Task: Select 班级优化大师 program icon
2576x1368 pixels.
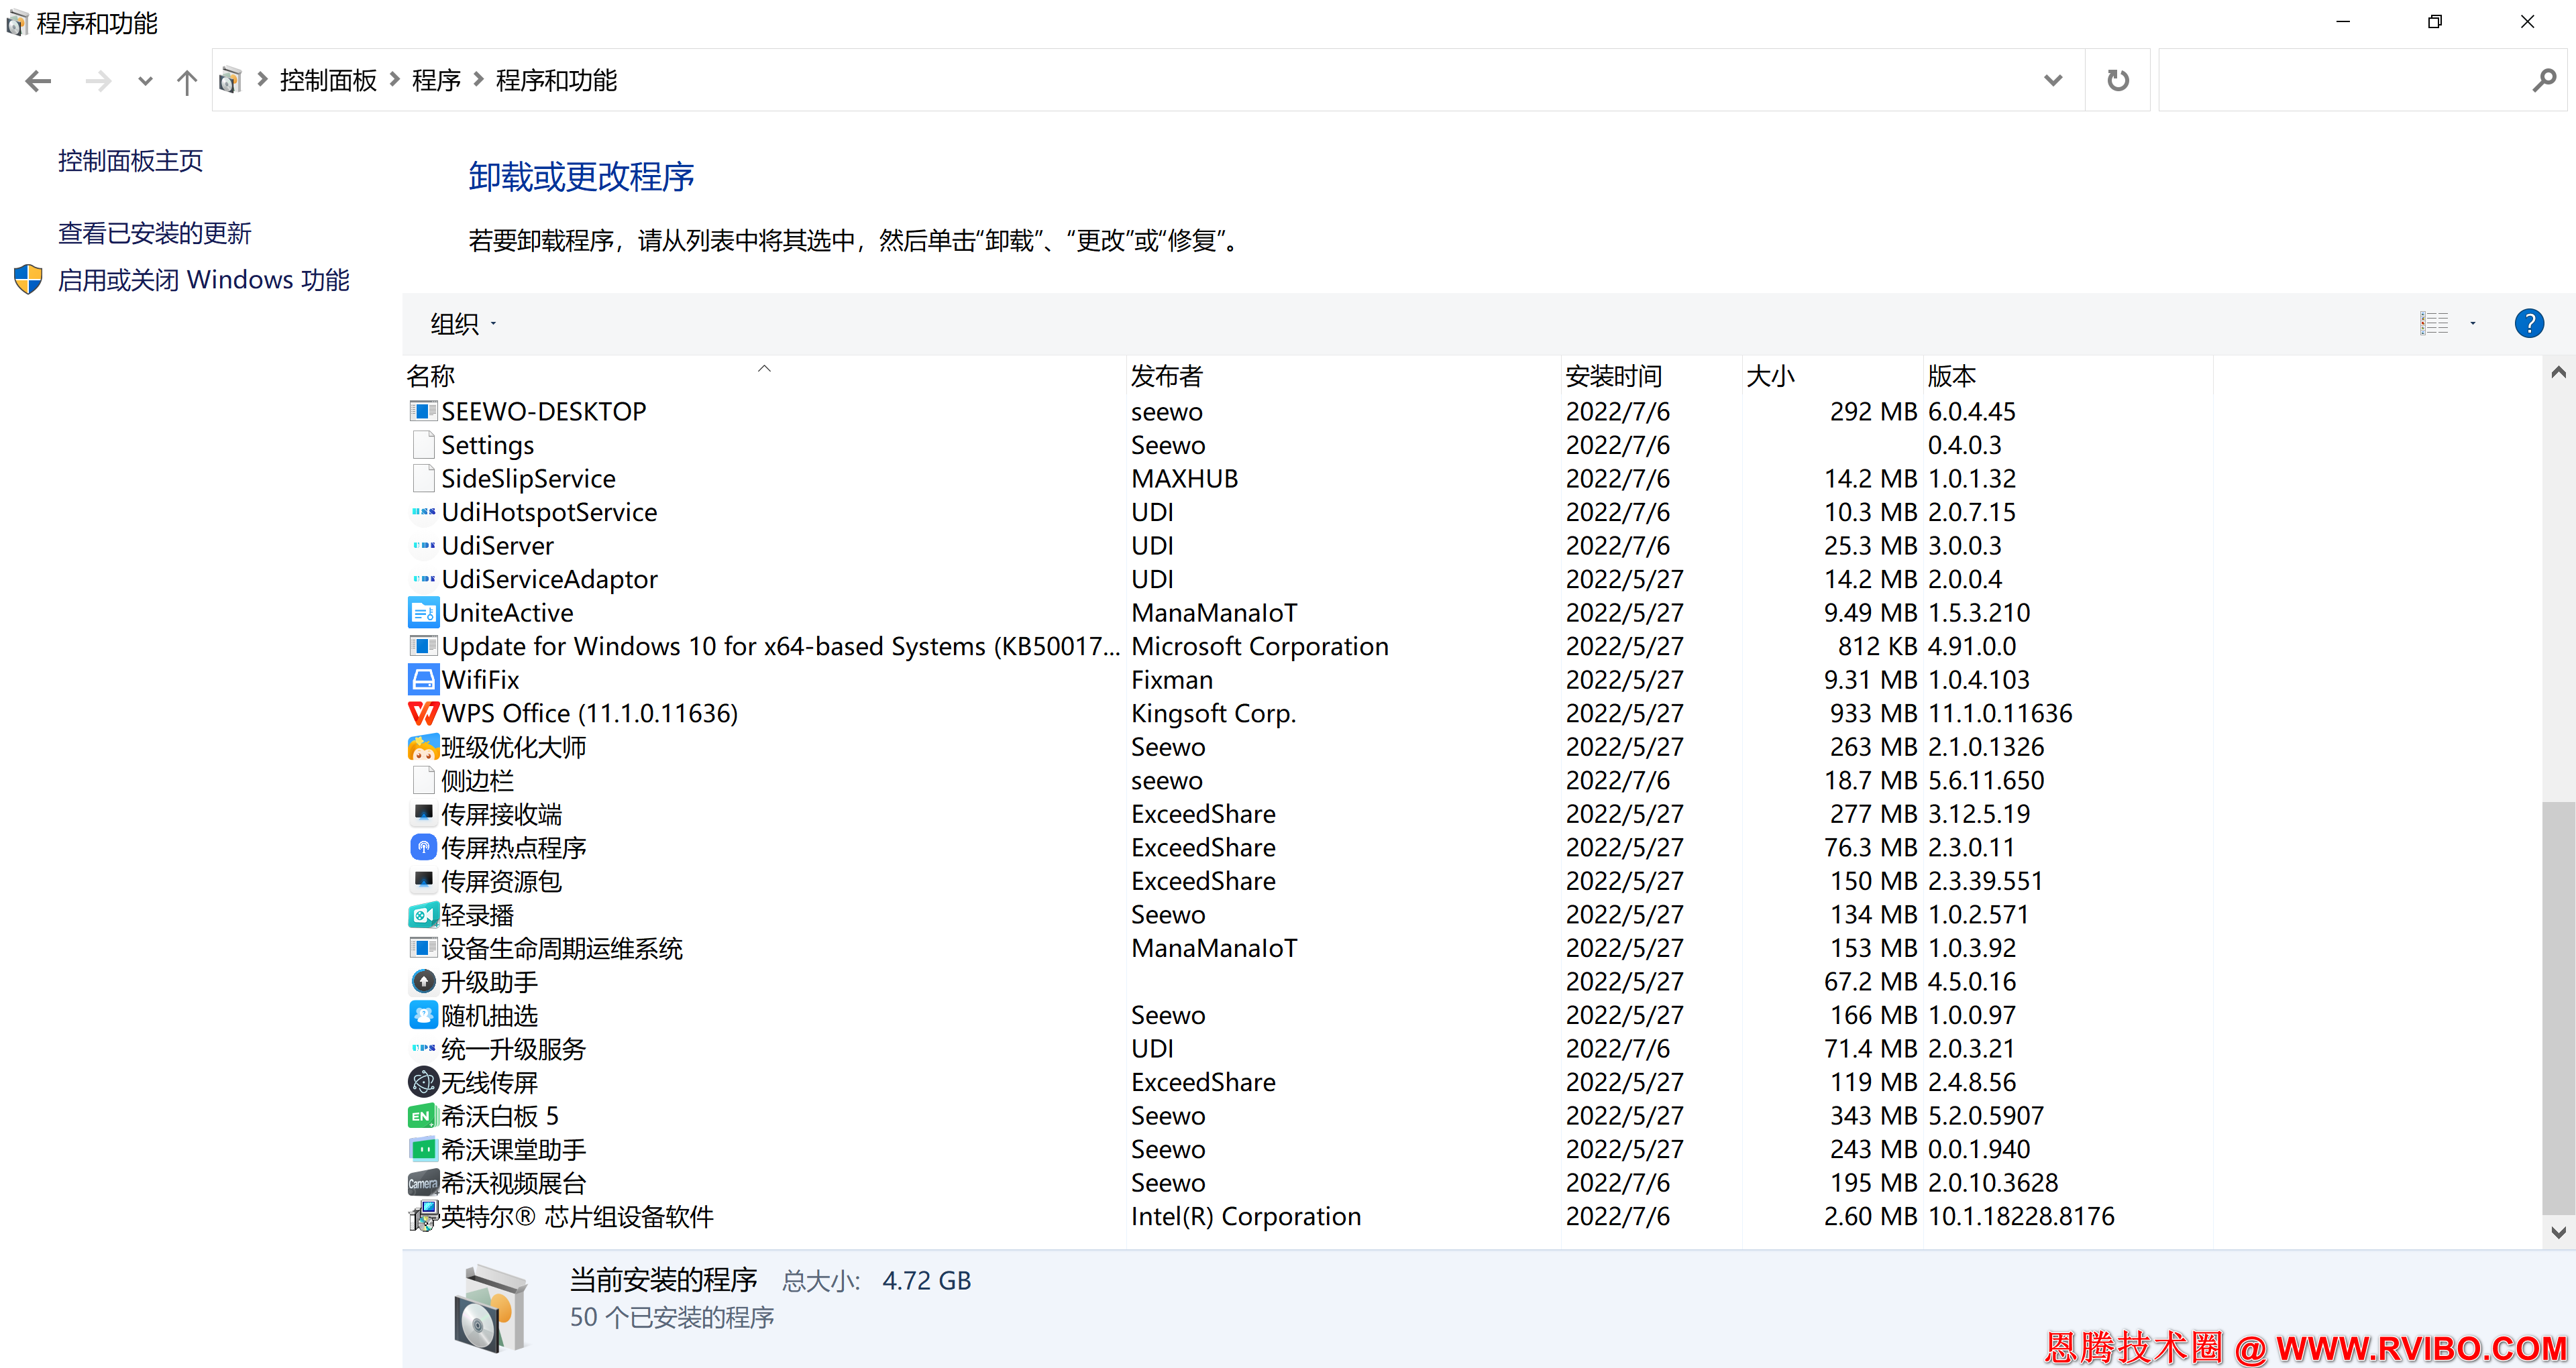Action: tap(423, 747)
